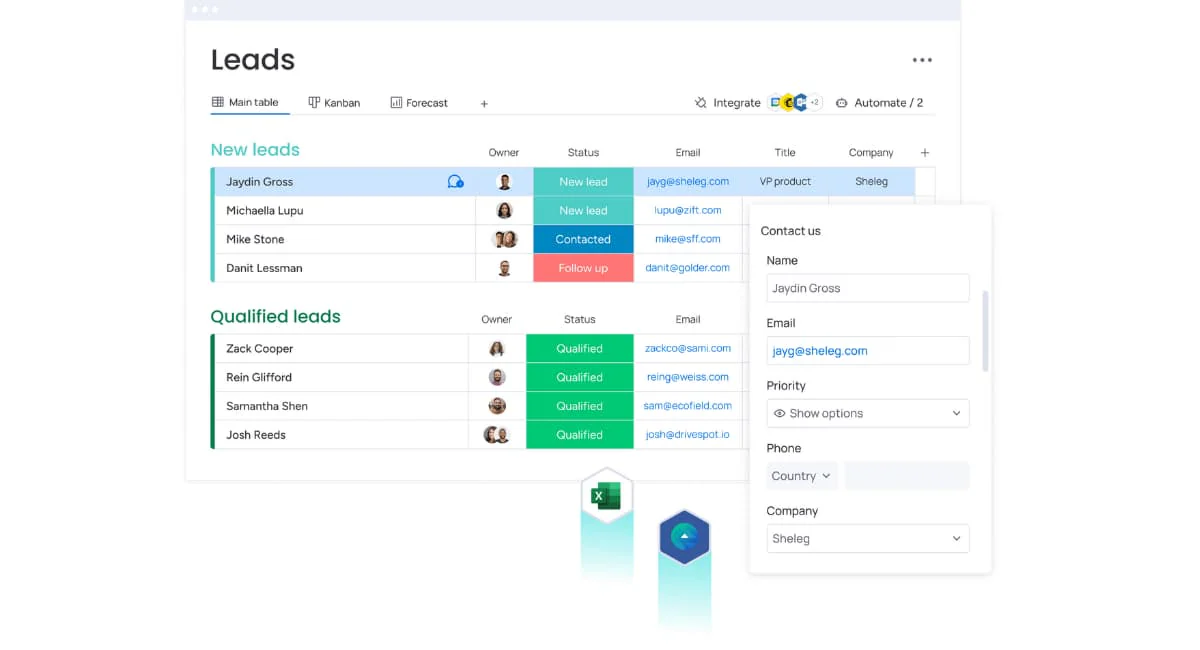
Task: Add a new view with plus icon
Action: 484,104
